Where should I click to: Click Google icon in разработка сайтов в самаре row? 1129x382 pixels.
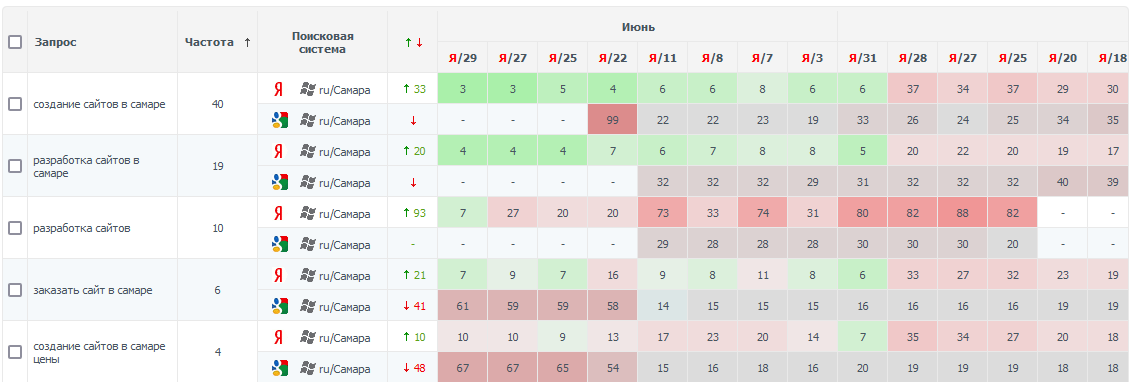279,183
